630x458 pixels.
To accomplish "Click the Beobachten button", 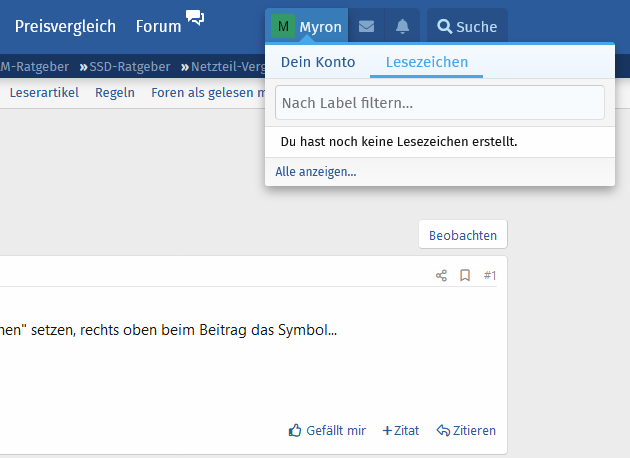I will pos(463,235).
